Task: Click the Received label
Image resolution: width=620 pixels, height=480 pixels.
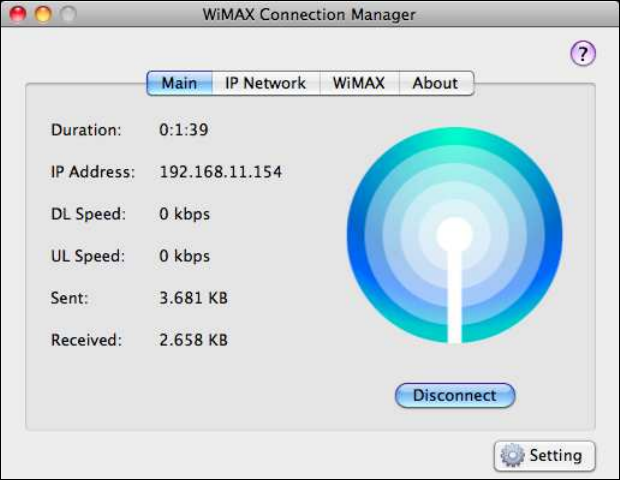Action: pyautogui.click(x=87, y=340)
